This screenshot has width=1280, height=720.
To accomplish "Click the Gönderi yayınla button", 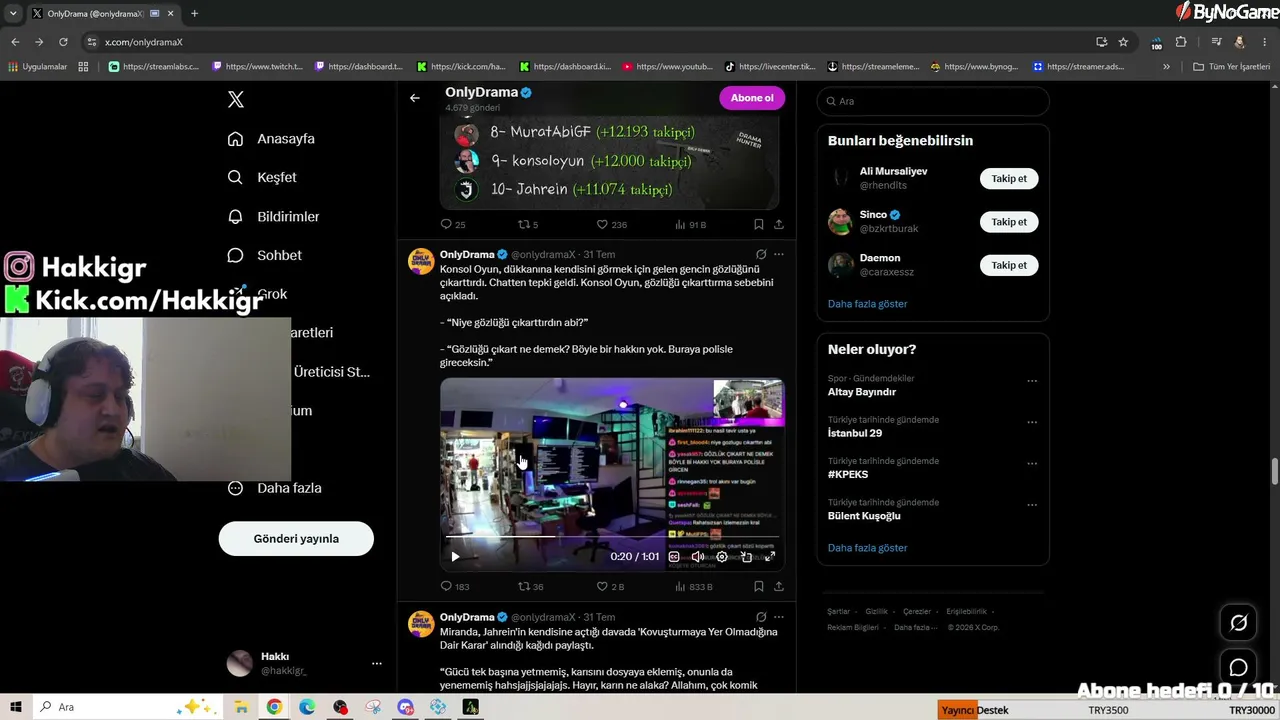I will coord(296,539).
